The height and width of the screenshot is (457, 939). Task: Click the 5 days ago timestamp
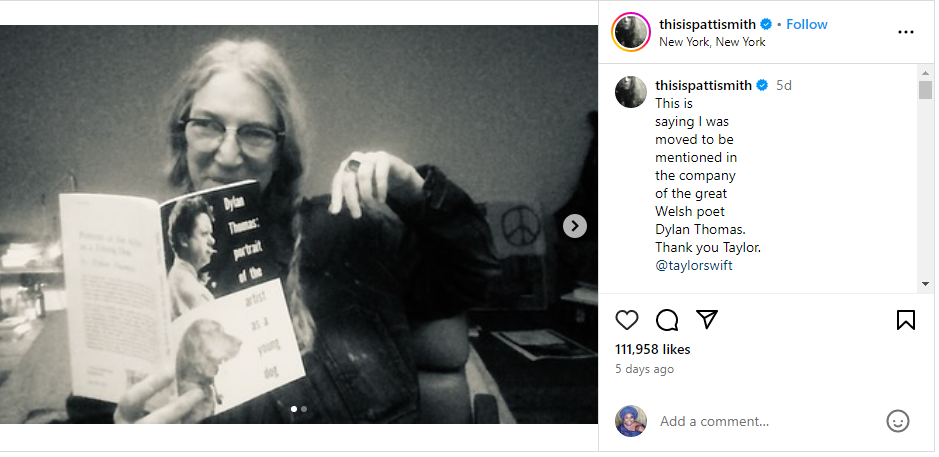644,370
